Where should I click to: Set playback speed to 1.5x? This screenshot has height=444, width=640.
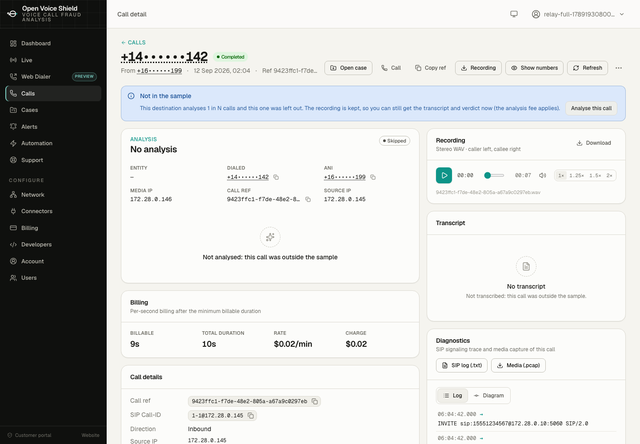click(595, 175)
